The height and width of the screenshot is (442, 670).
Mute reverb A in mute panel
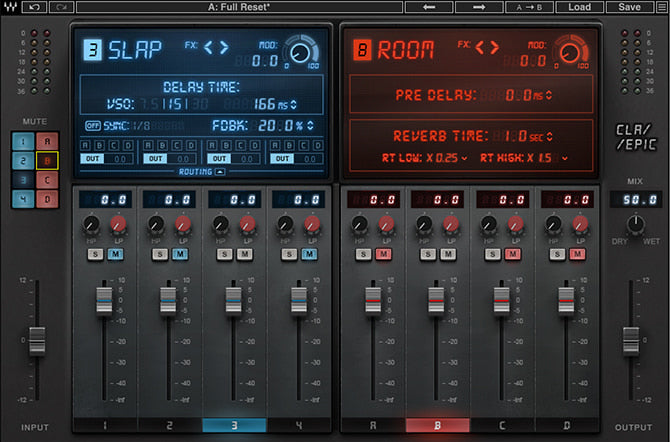tap(47, 141)
